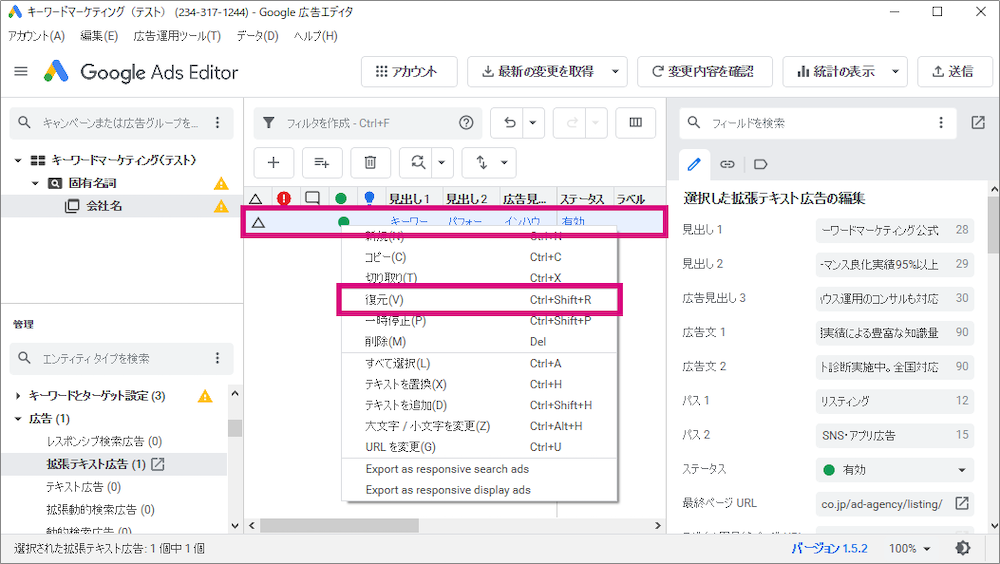This screenshot has height=564, width=1000.
Task: Open filter help question mark icon
Action: [466, 122]
